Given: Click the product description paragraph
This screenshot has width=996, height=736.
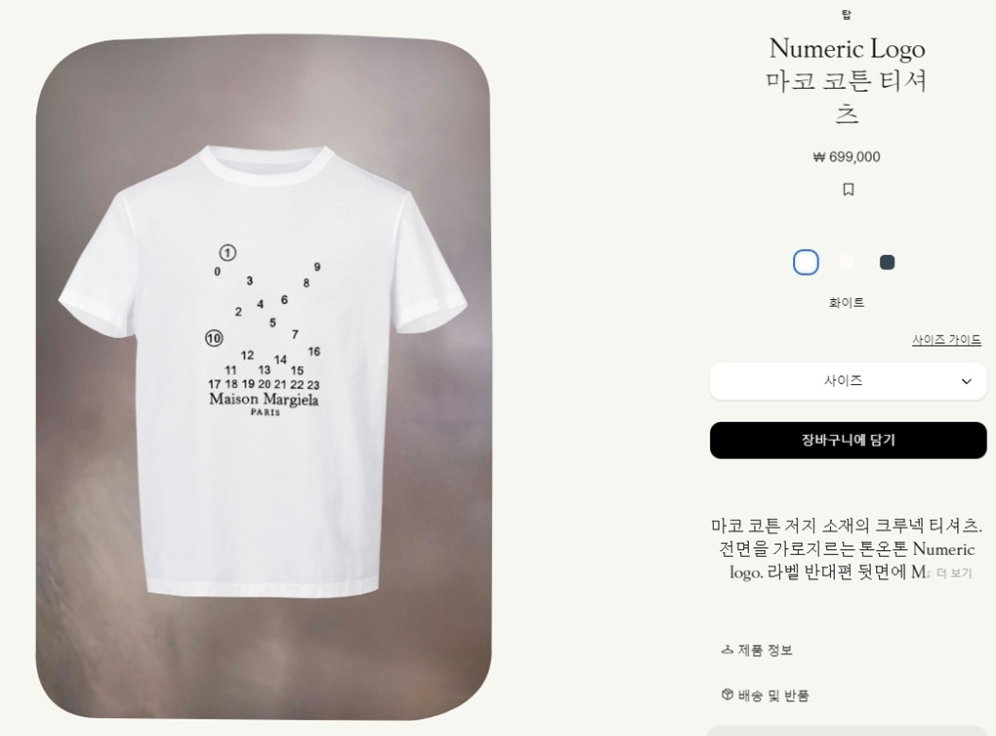Looking at the screenshot, I should [847, 549].
